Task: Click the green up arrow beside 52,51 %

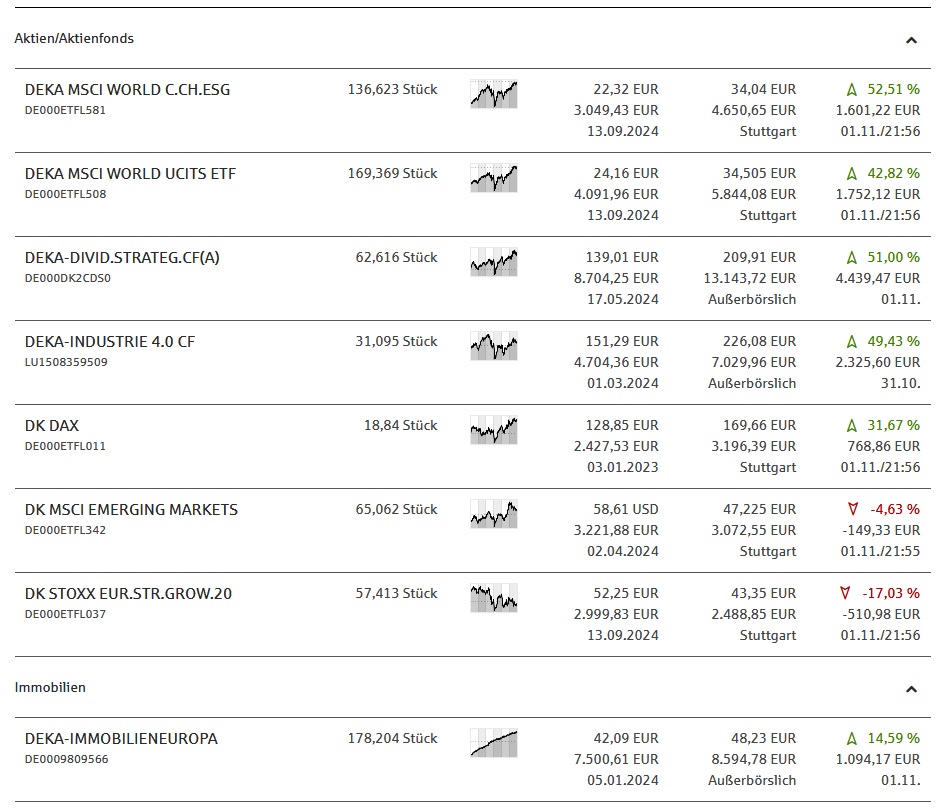Action: [x=852, y=90]
